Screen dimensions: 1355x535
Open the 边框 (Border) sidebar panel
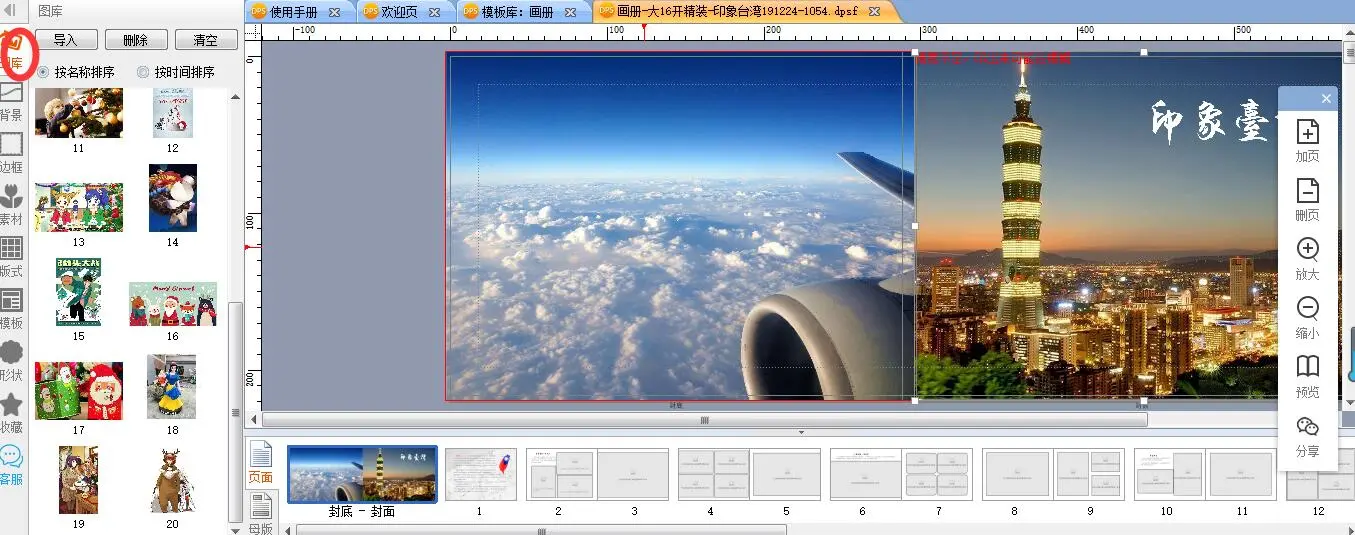(11, 152)
